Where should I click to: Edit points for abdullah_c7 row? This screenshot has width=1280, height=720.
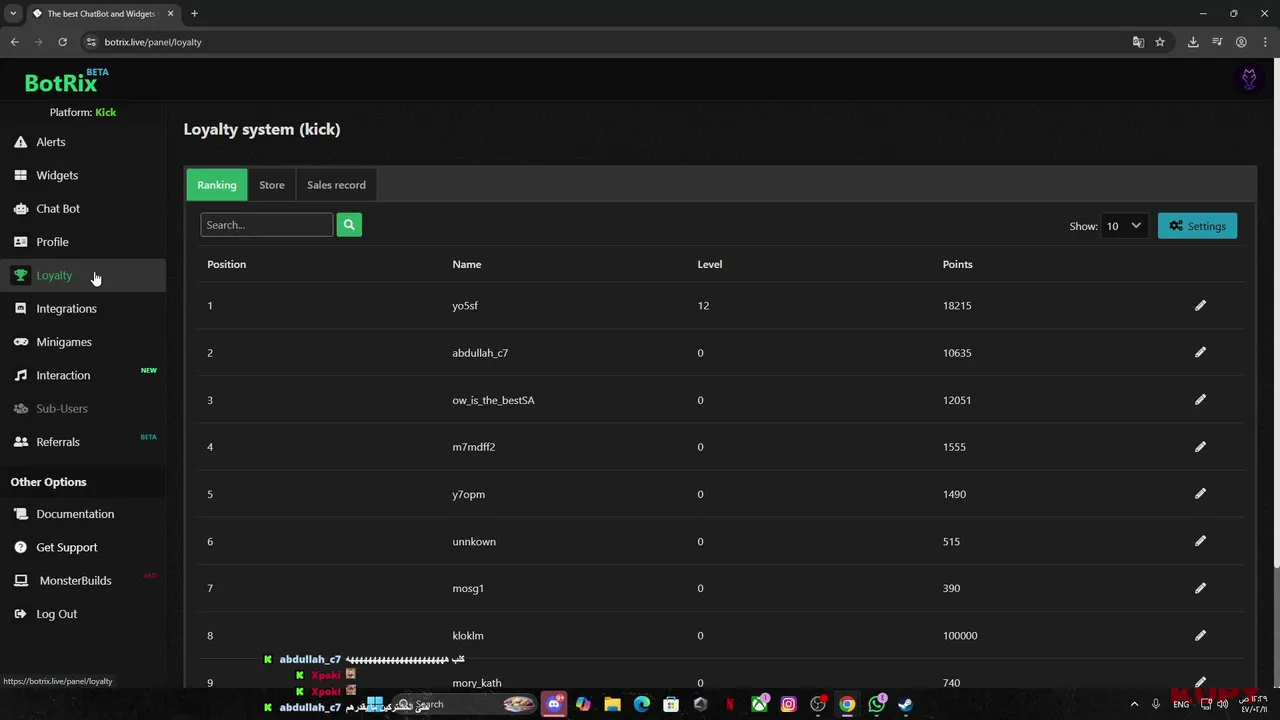[x=1200, y=352]
